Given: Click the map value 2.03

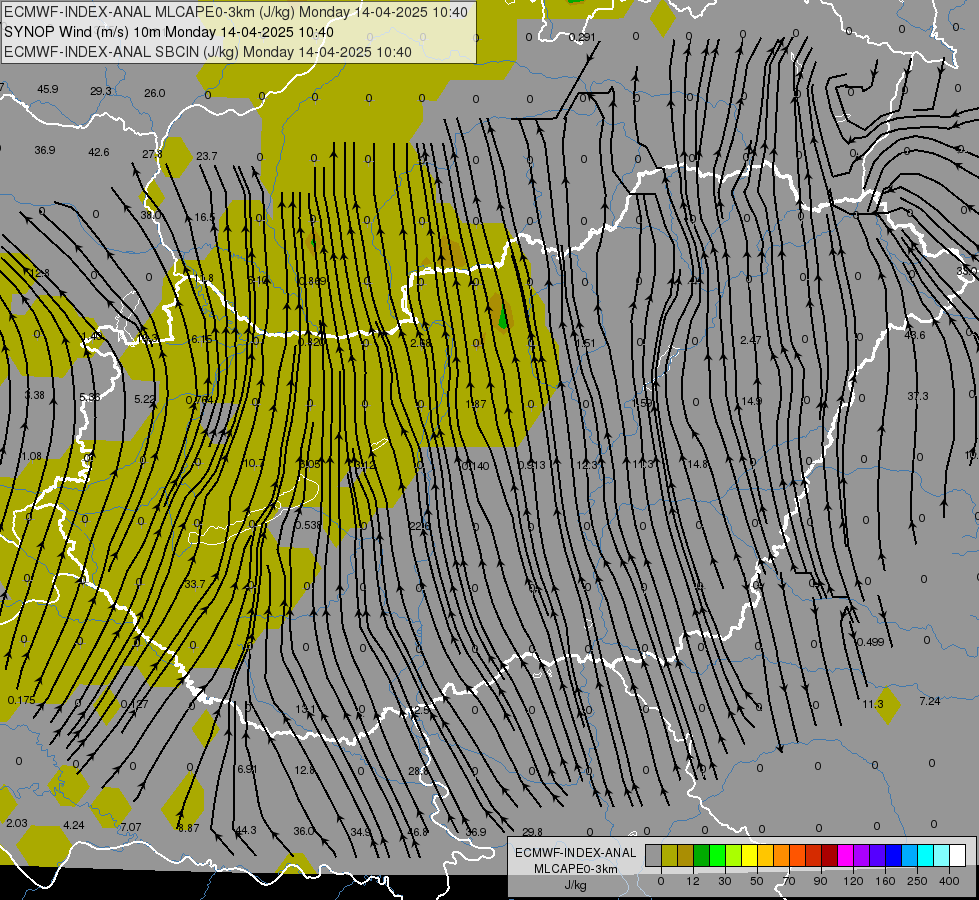Looking at the screenshot, I should (17, 823).
